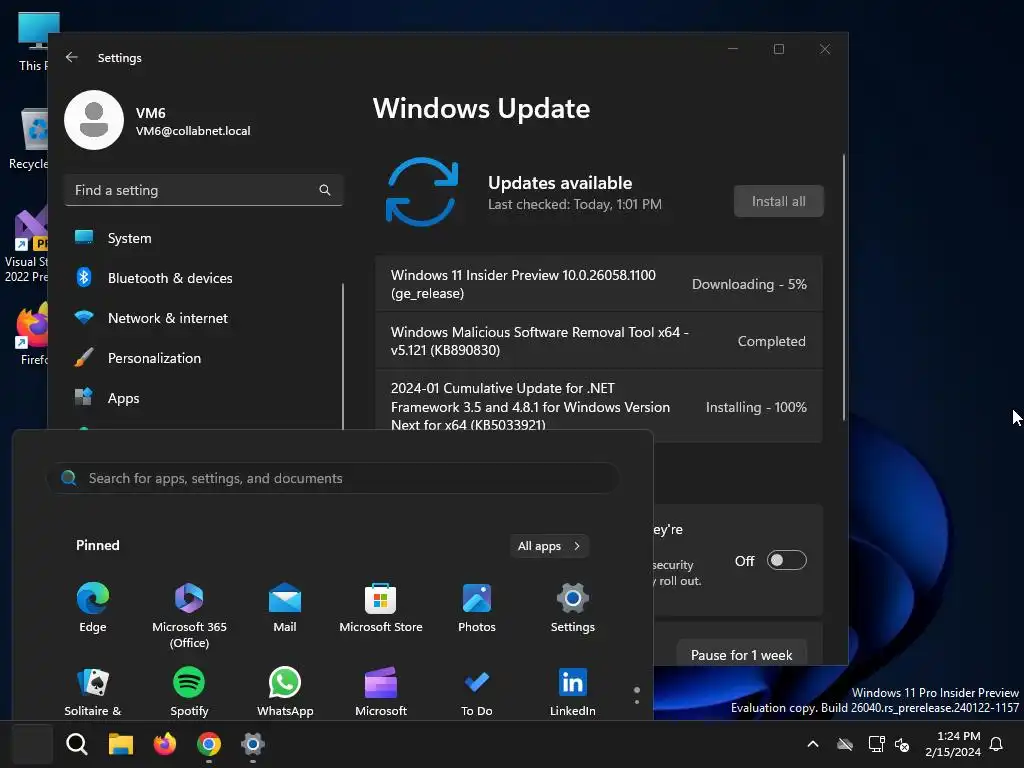Launch Firefox from the taskbar
This screenshot has height=768, width=1024.
(x=165, y=744)
